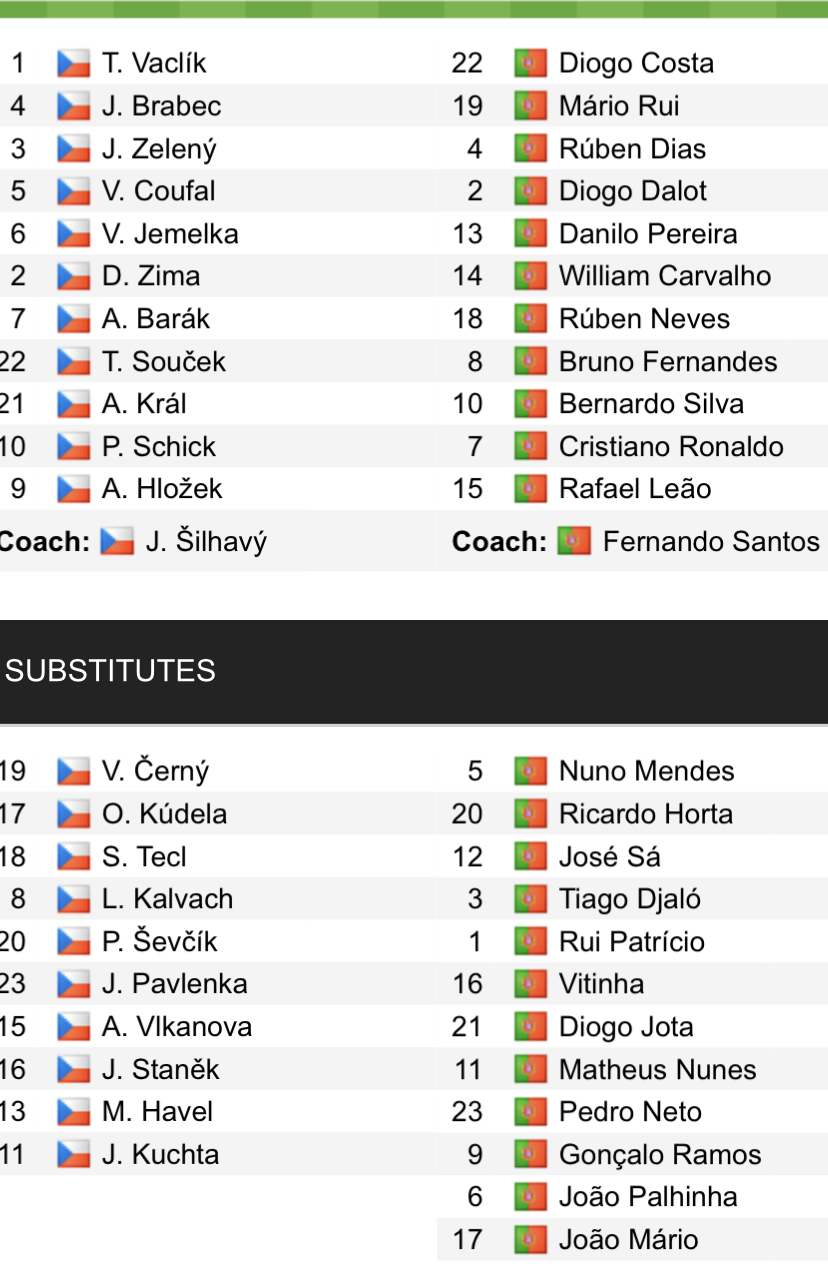The height and width of the screenshot is (1271, 828).
Task: Click the Czech flag beside J. Kuchta
Action: tap(74, 1155)
